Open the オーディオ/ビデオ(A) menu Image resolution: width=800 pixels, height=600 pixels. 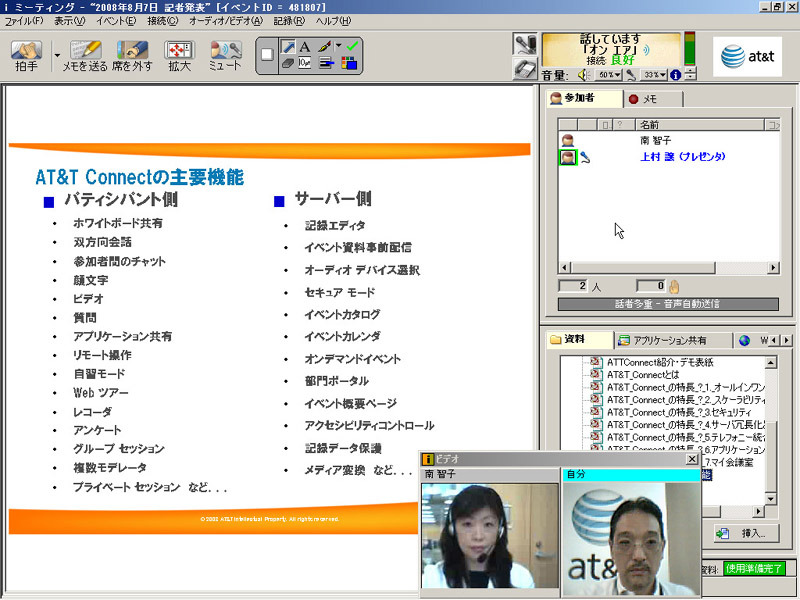(x=226, y=21)
